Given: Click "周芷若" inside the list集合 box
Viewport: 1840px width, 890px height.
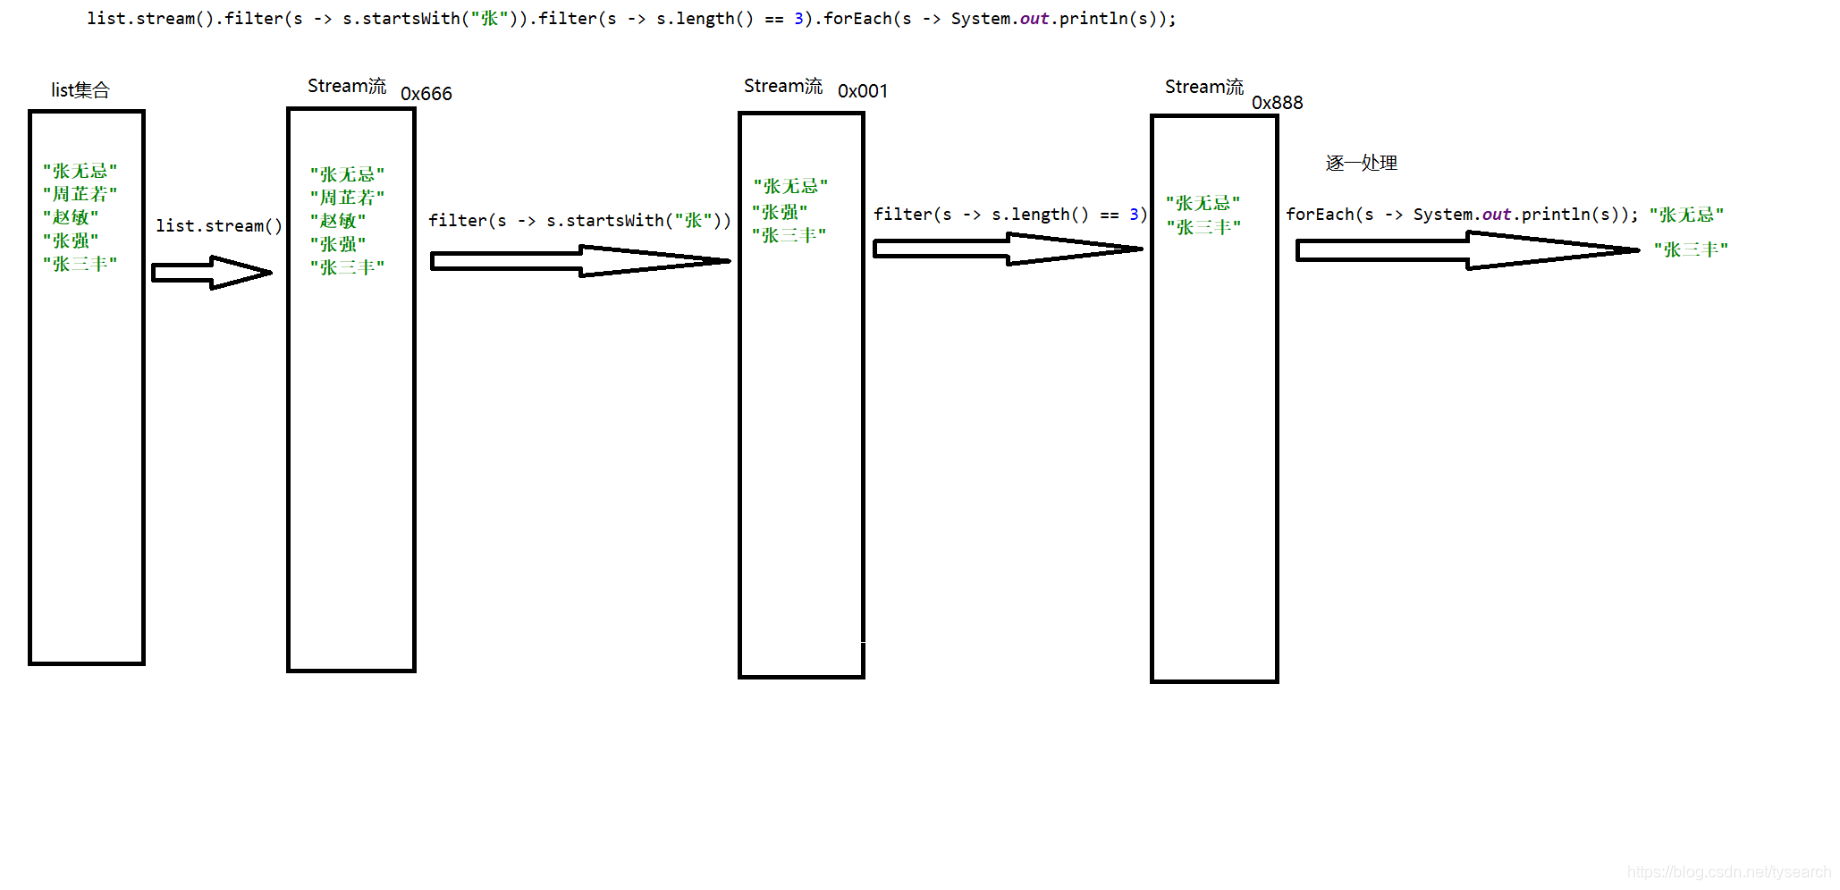Looking at the screenshot, I should (x=80, y=194).
